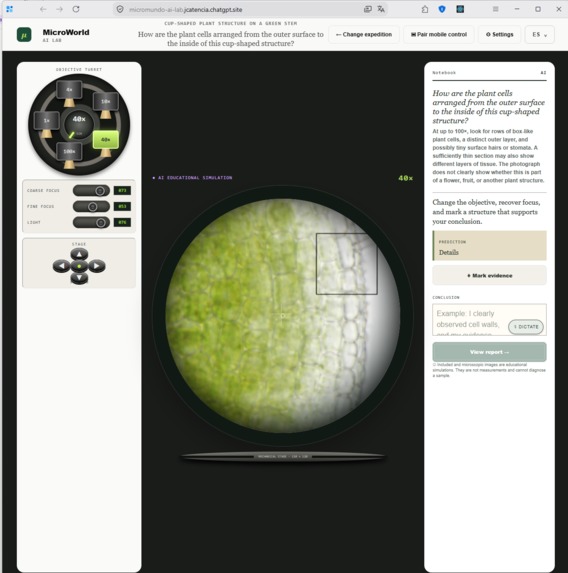Click the site security shield icon
Screen dimensions: 568x573
pos(120,10)
